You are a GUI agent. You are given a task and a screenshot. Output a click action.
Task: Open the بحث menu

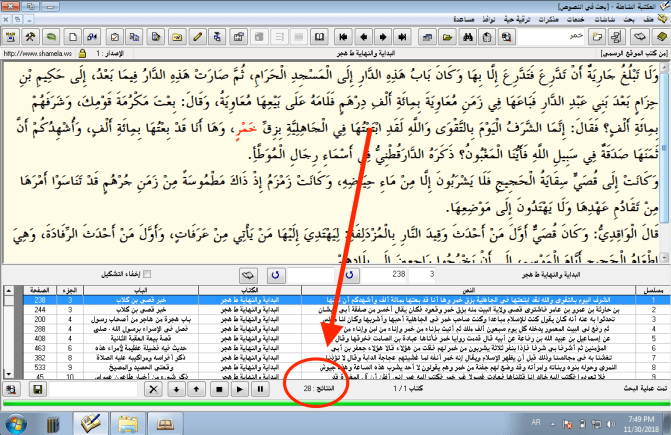coord(629,20)
